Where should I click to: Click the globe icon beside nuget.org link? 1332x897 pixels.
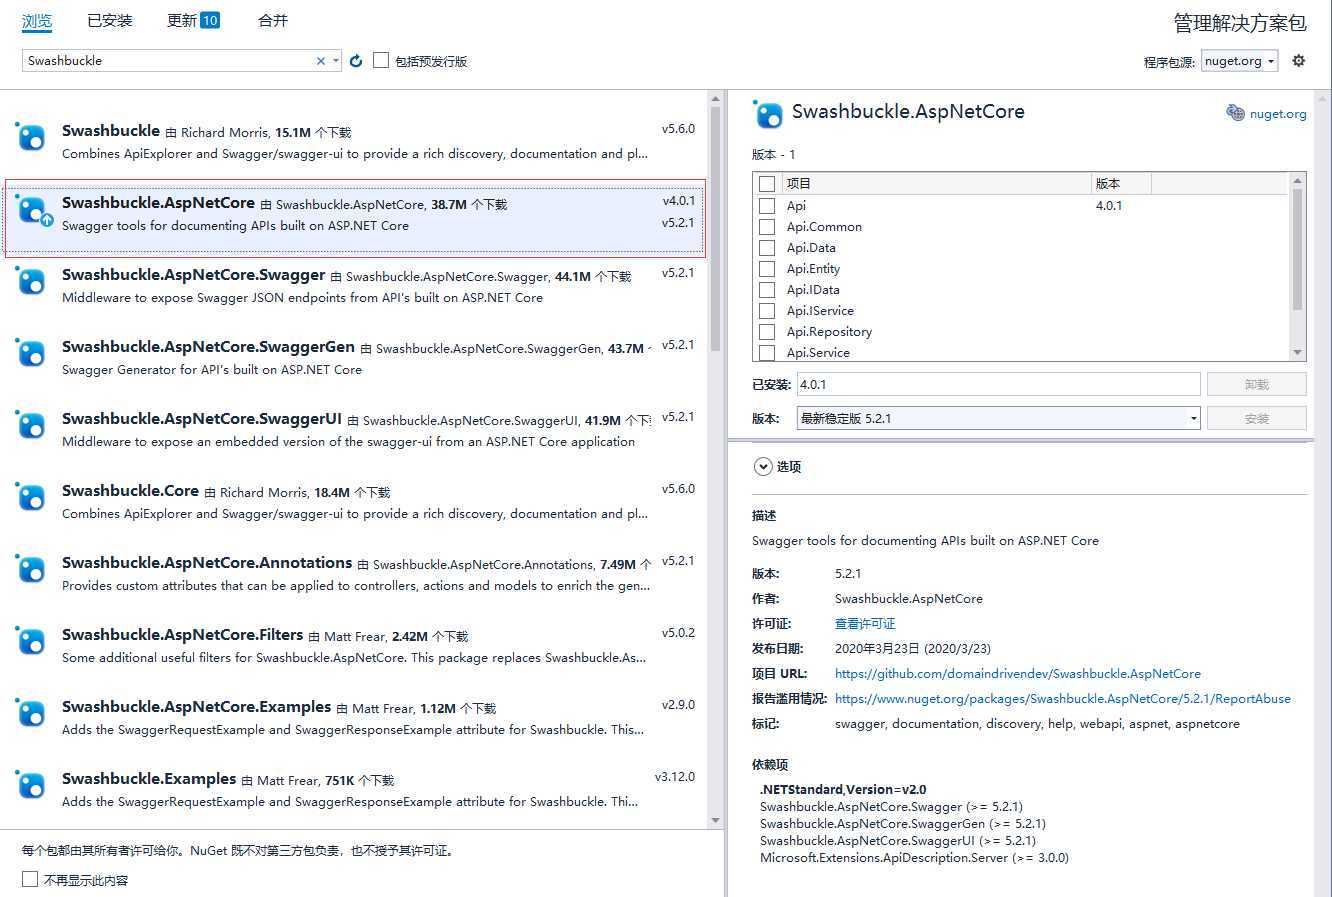click(1235, 113)
